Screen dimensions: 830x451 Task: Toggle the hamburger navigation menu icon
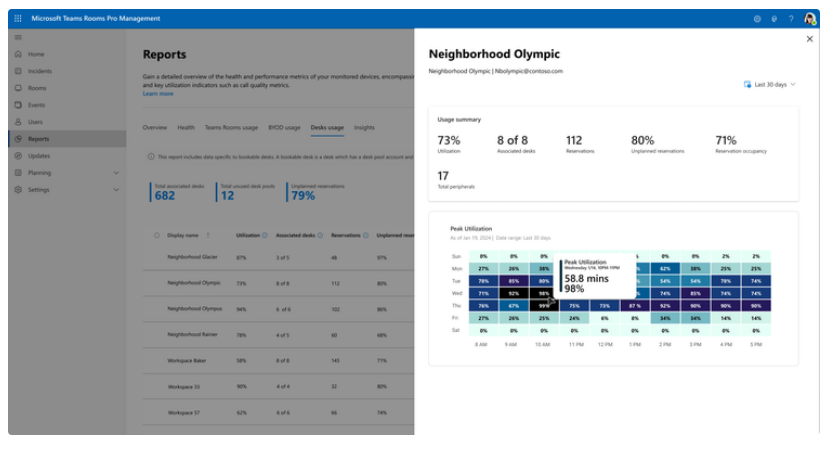click(18, 38)
